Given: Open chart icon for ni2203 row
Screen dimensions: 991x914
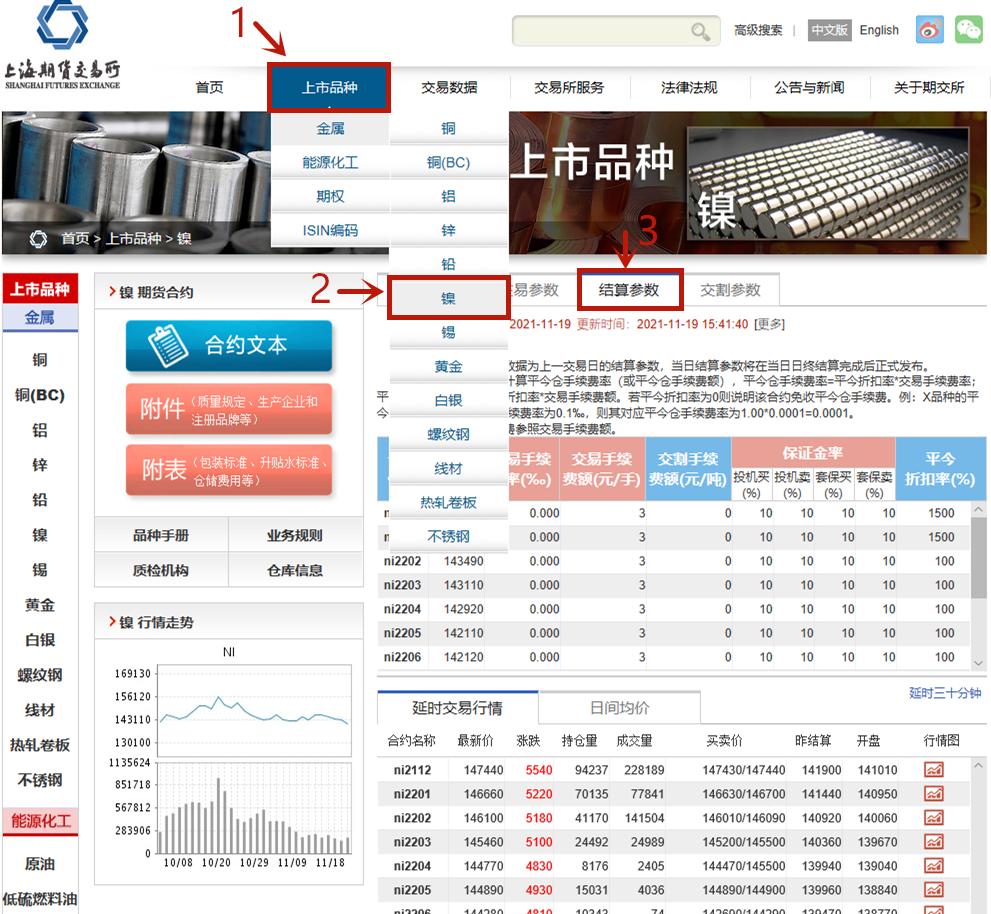Looking at the screenshot, I should click(933, 841).
